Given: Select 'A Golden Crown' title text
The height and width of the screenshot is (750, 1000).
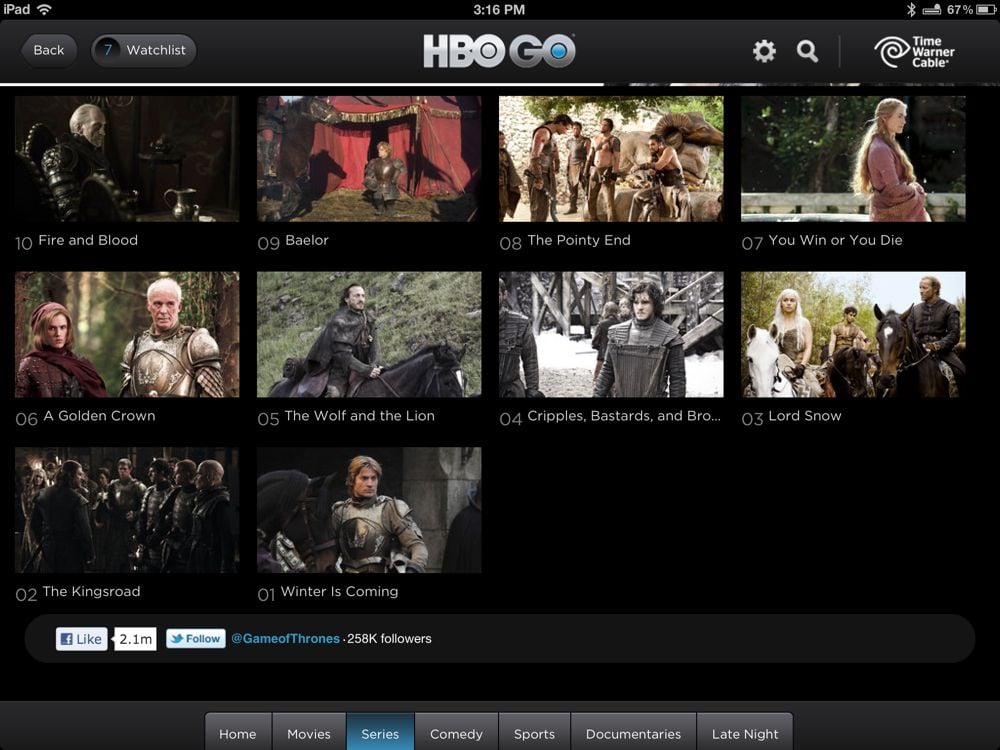Looking at the screenshot, I should (99, 416).
